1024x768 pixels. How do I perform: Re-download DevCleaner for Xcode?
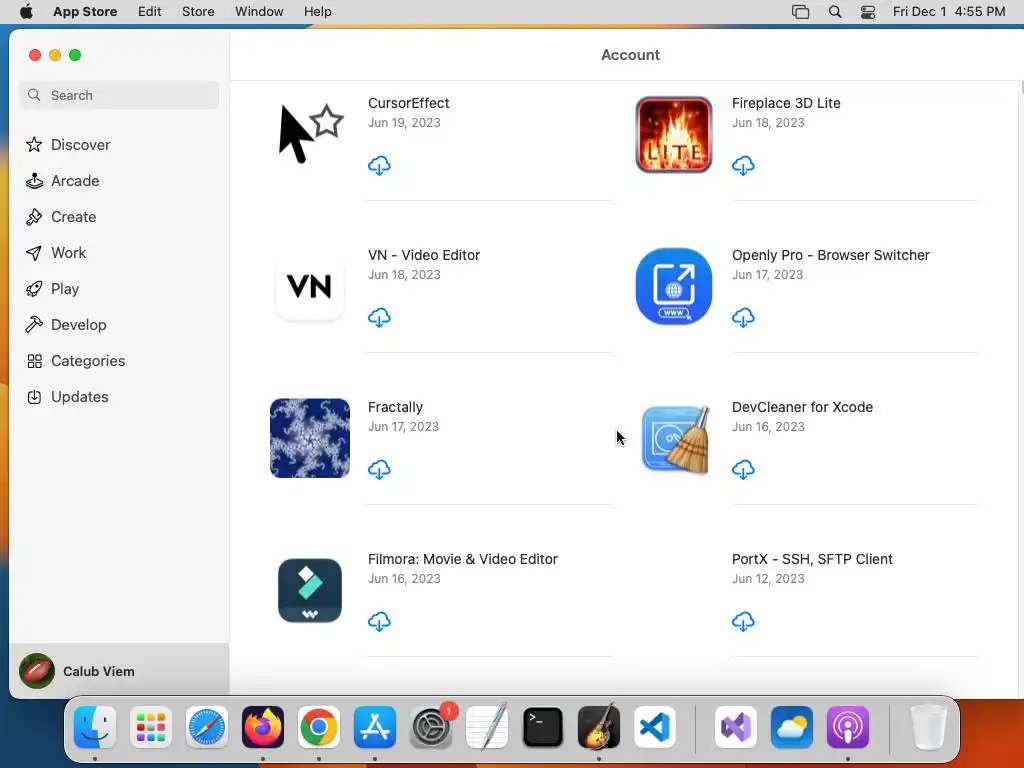click(743, 470)
